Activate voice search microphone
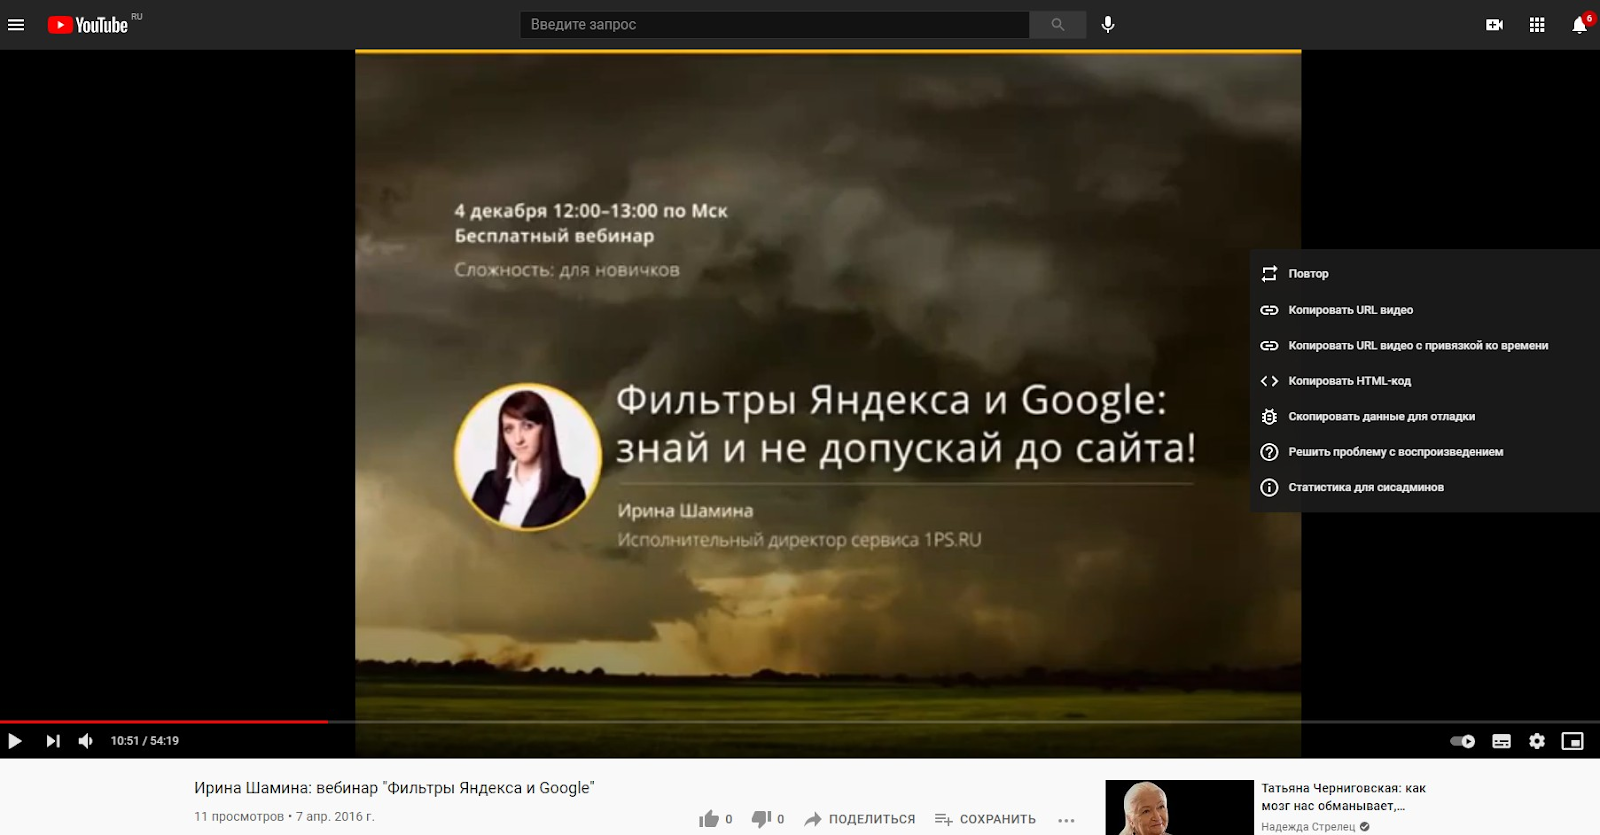The image size is (1600, 835). tap(1108, 25)
